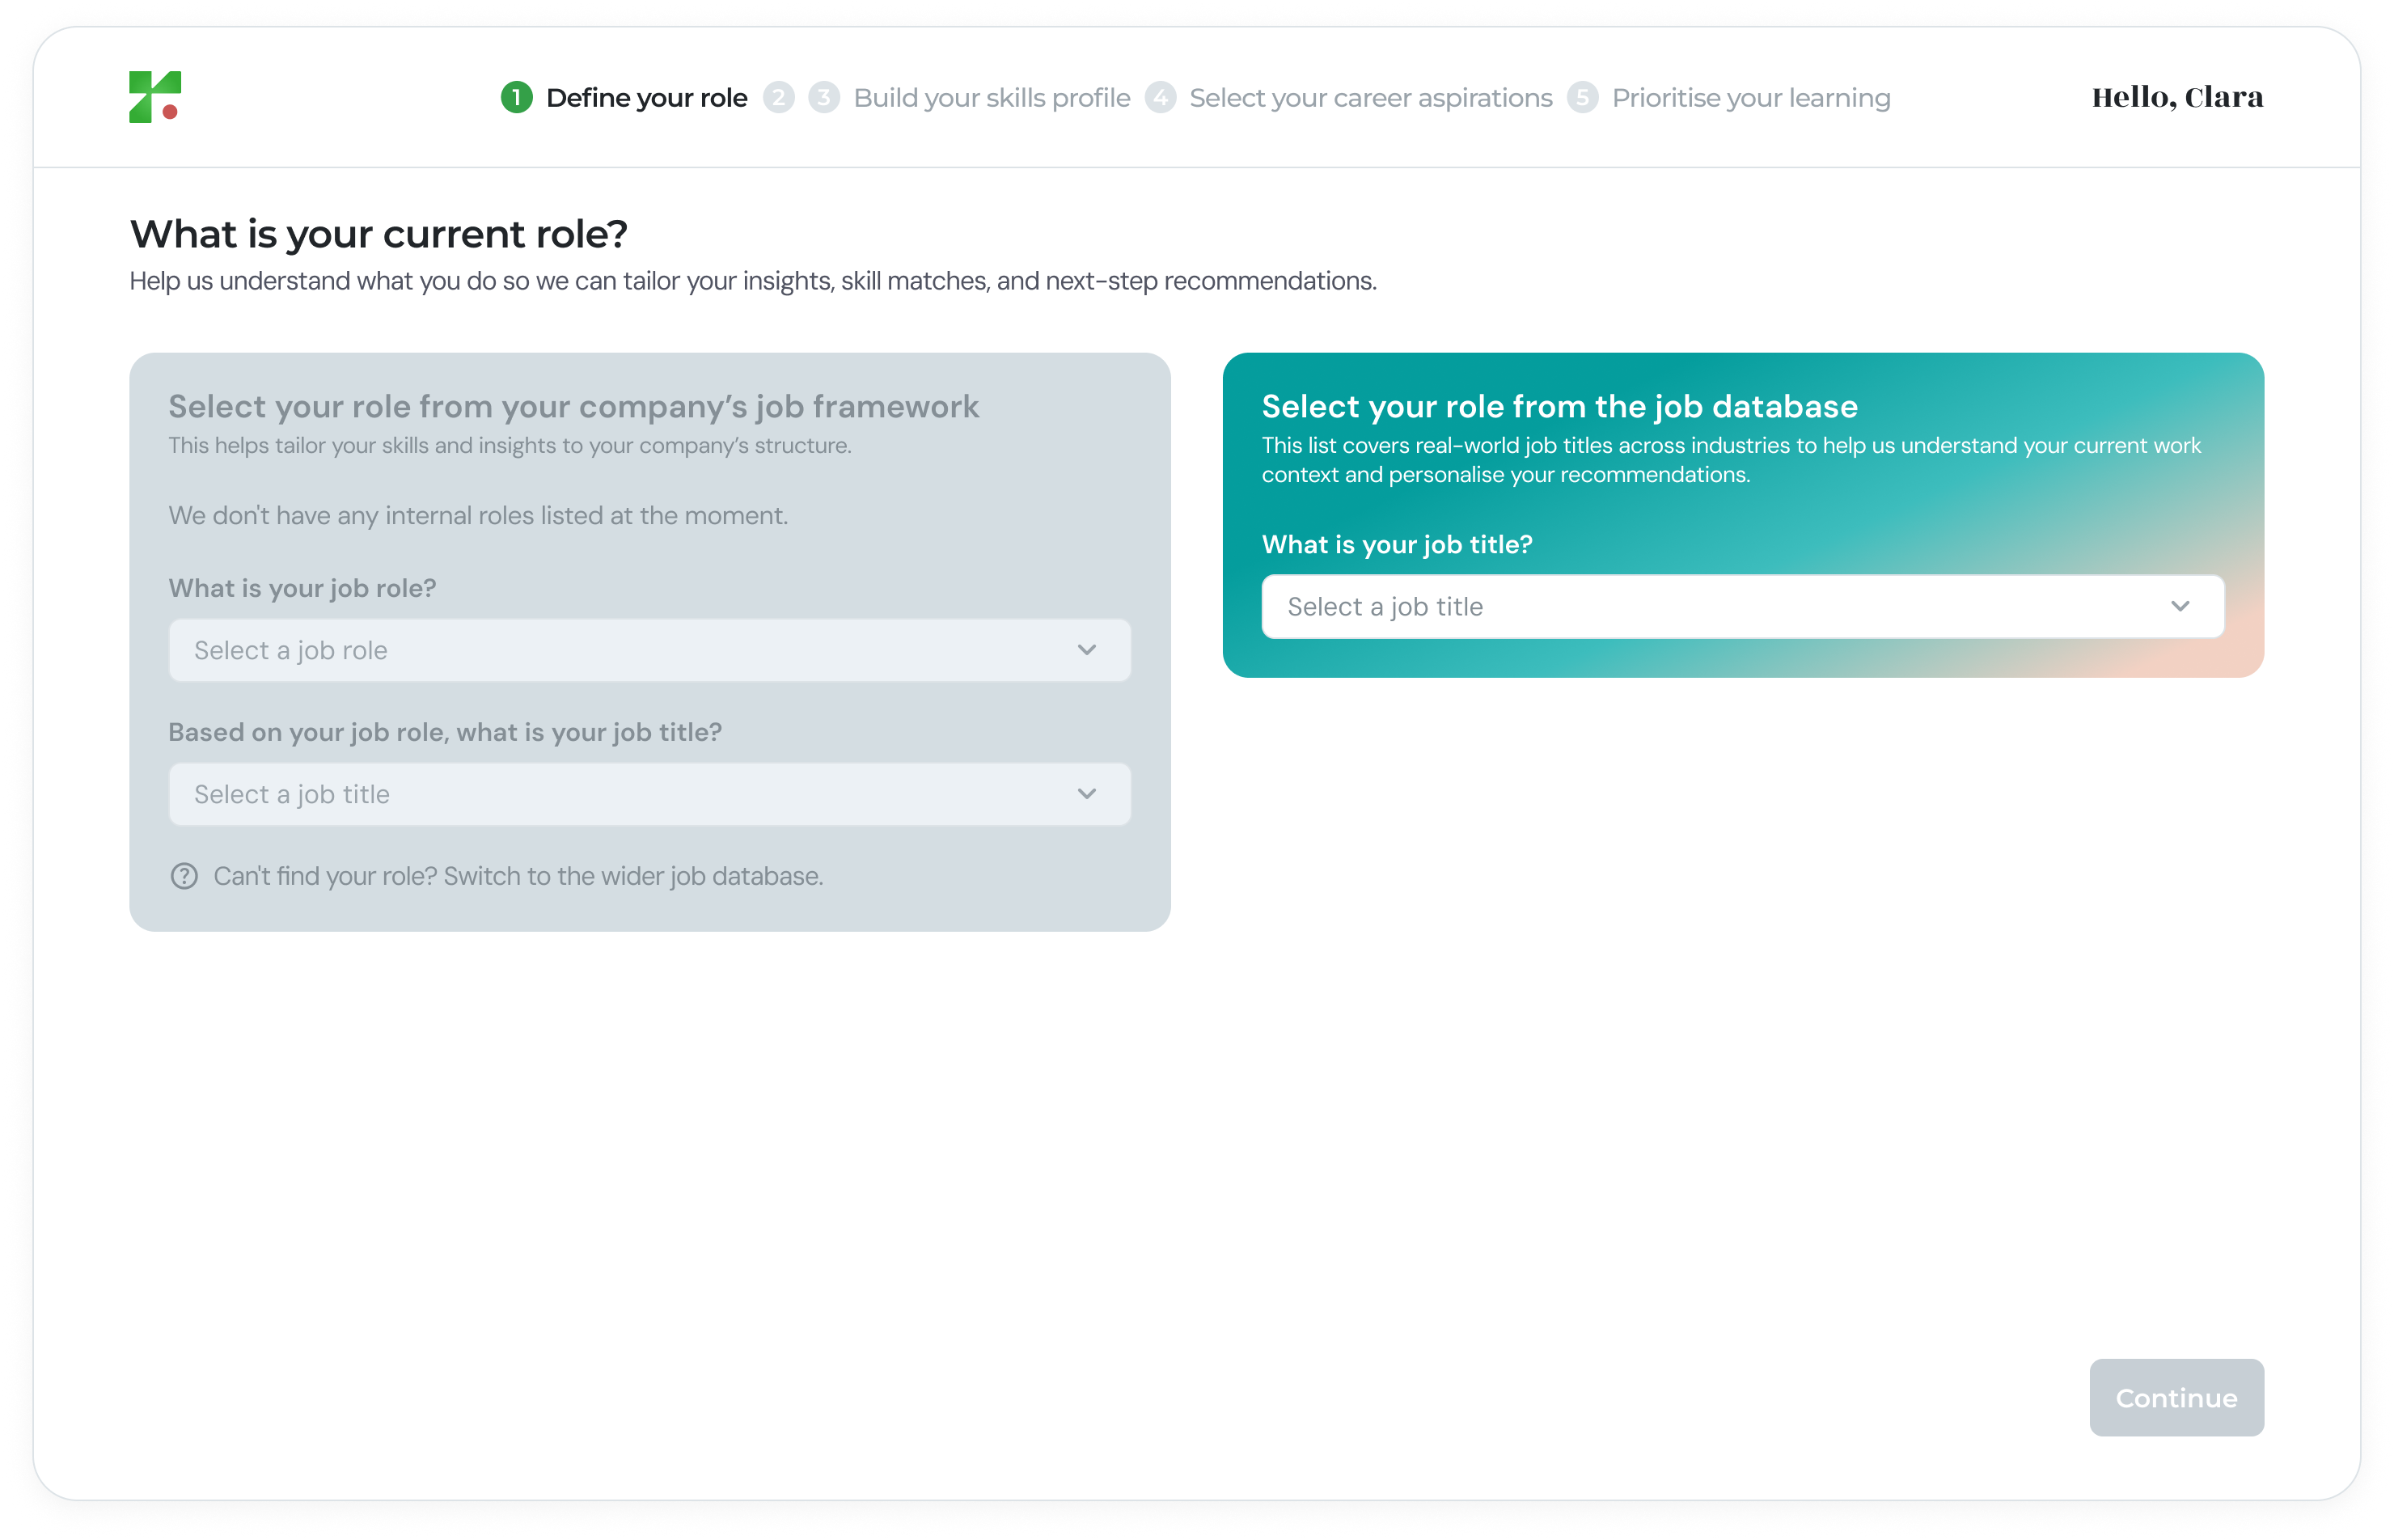Click the chevron in the job role field
Viewport: 2394px width, 1540px height.
point(1087,650)
